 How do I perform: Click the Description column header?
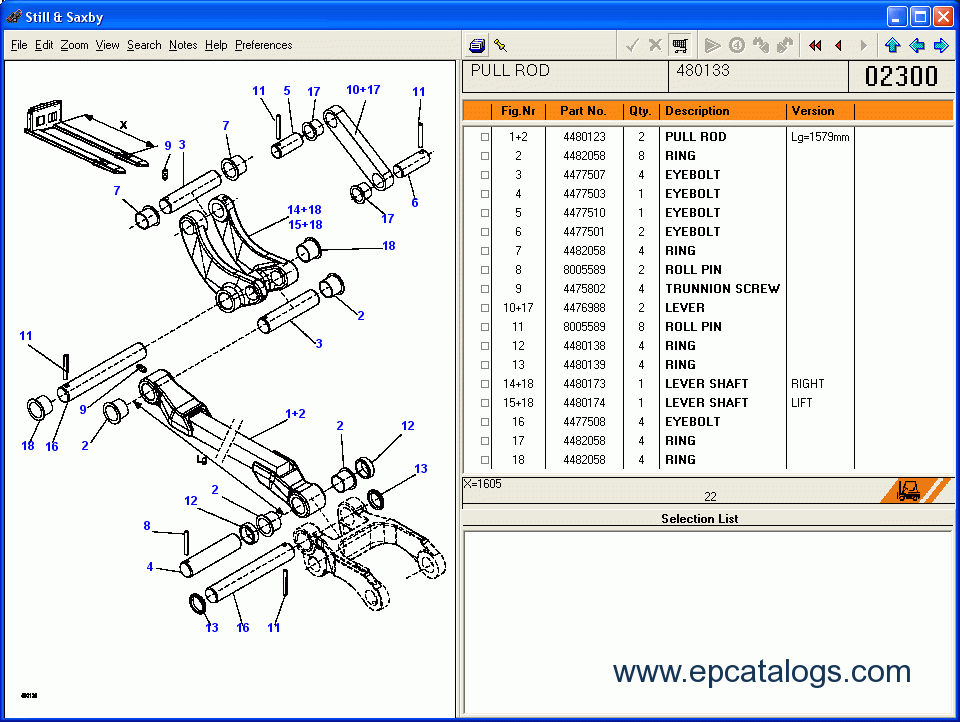point(722,111)
